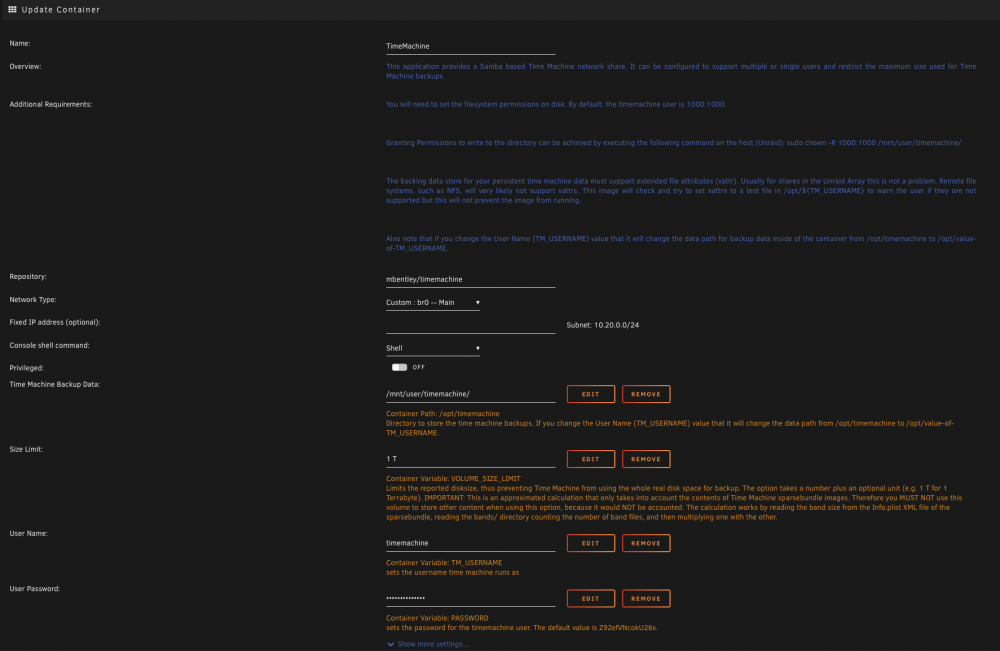Click the 'sets the username time machine runs as' text
Viewport: 1000px width, 651px height.
point(452,573)
